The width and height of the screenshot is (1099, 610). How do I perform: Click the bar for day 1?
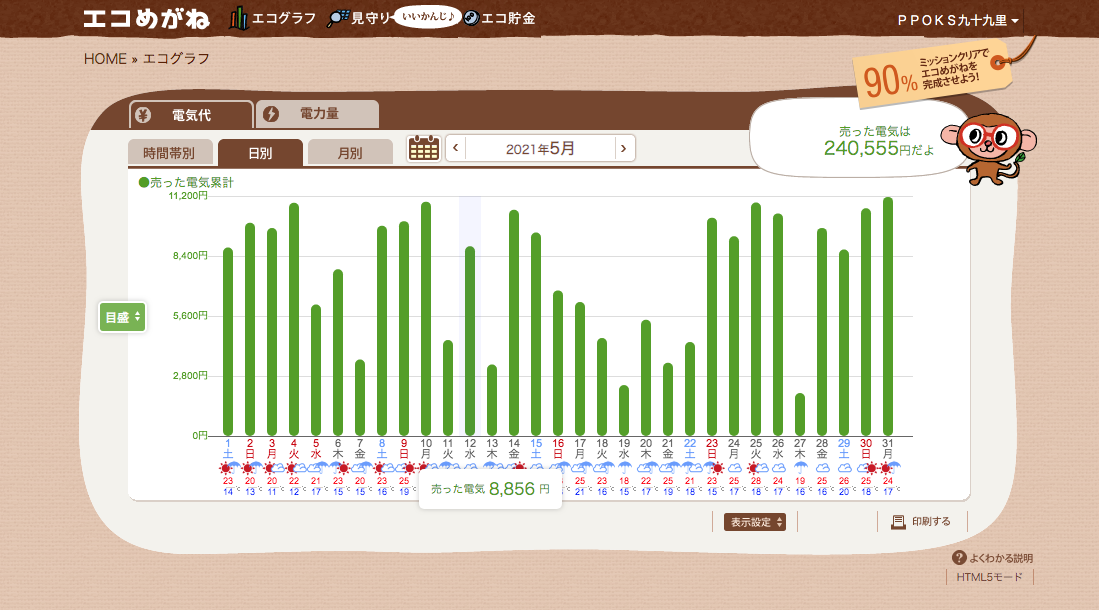coord(228,341)
